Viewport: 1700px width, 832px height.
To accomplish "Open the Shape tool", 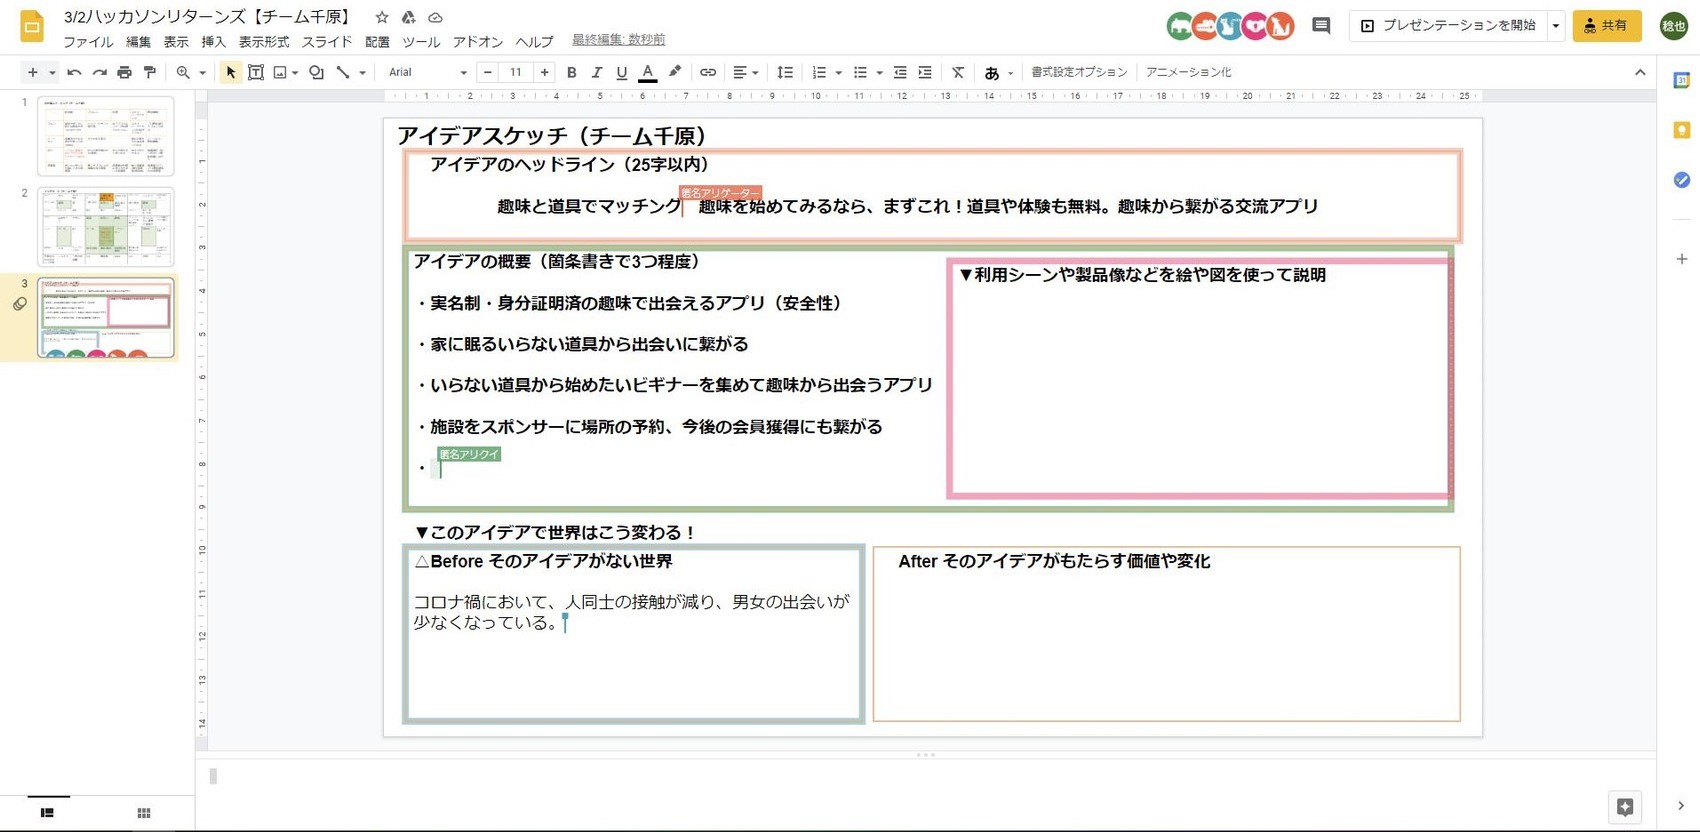I will 316,72.
